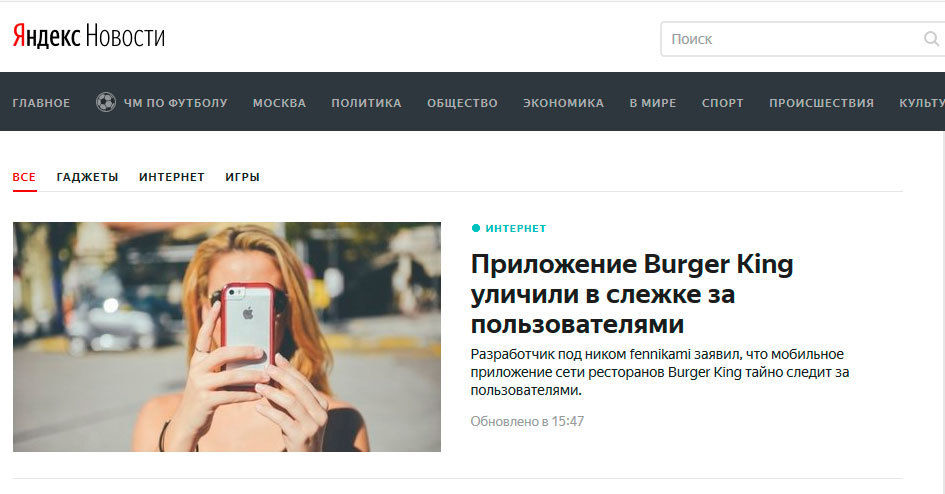Open the Политика section

(366, 103)
